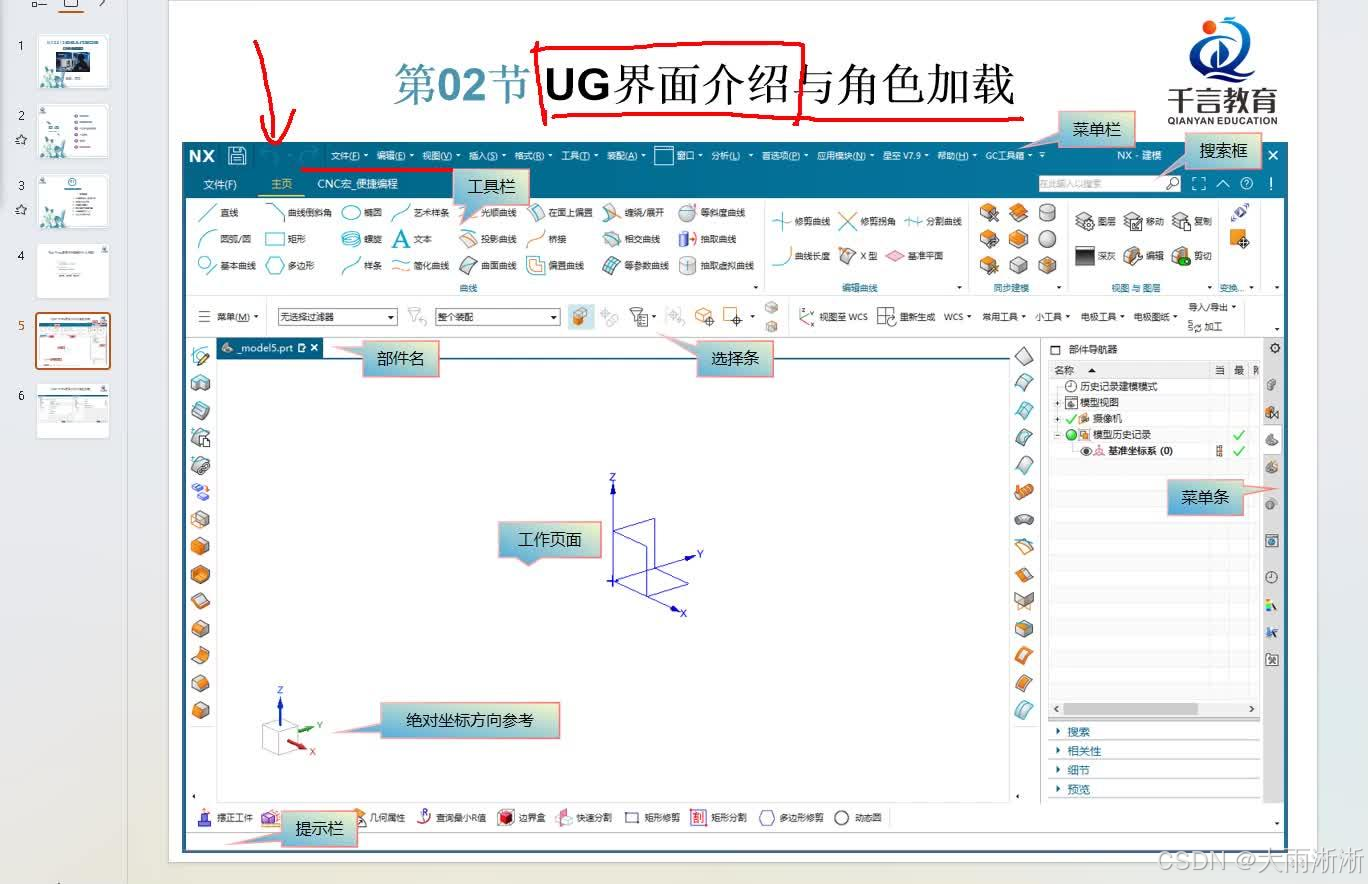Open the 常用工具 dropdown
1368x884 pixels.
point(1003,316)
